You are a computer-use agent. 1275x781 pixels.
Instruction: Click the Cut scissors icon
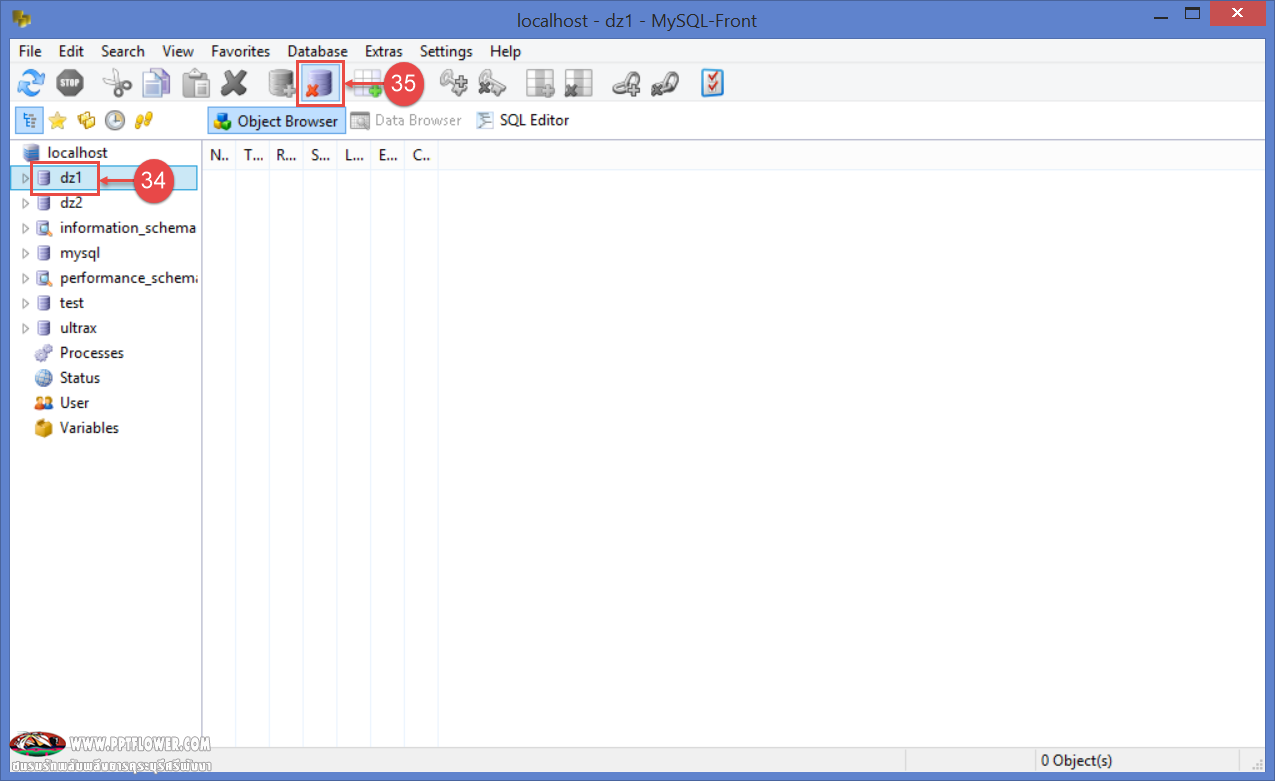point(117,84)
